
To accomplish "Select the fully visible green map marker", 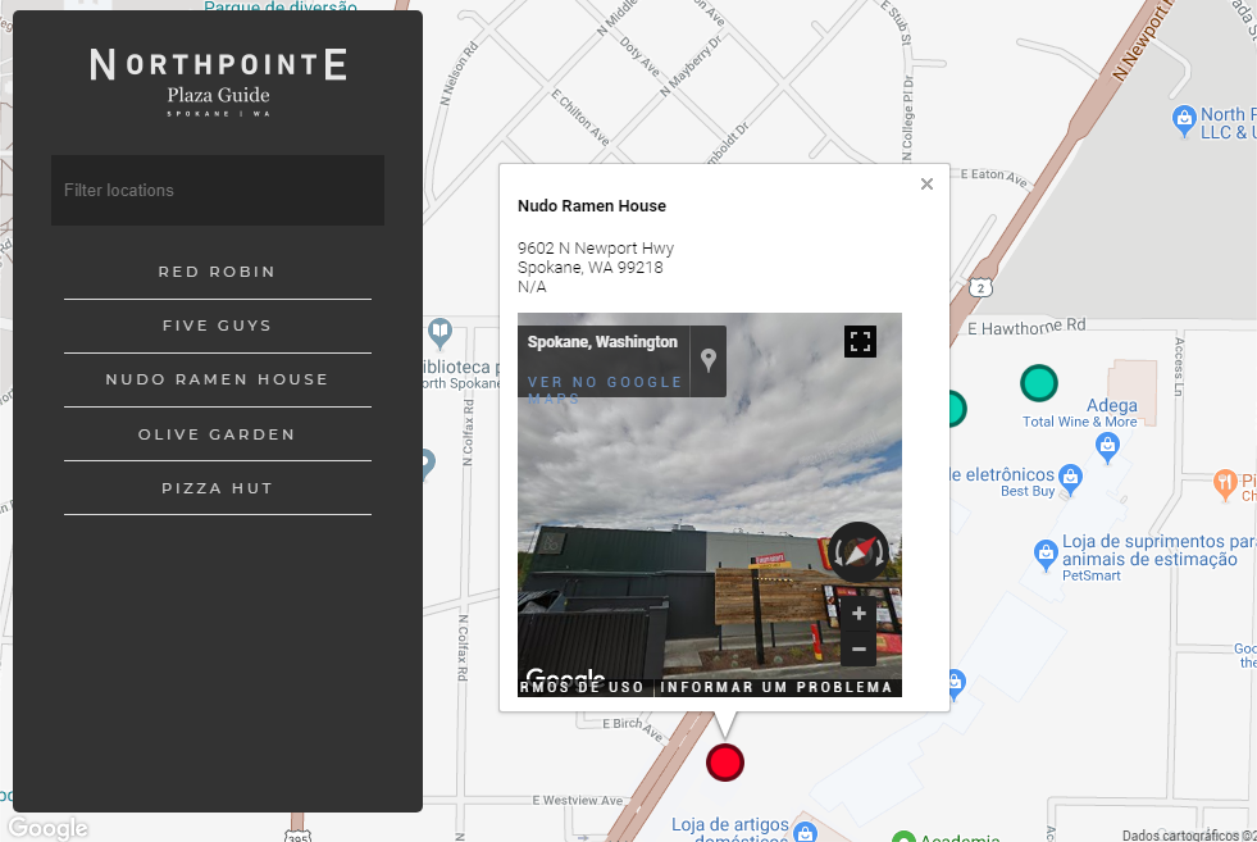I will point(1039,383).
